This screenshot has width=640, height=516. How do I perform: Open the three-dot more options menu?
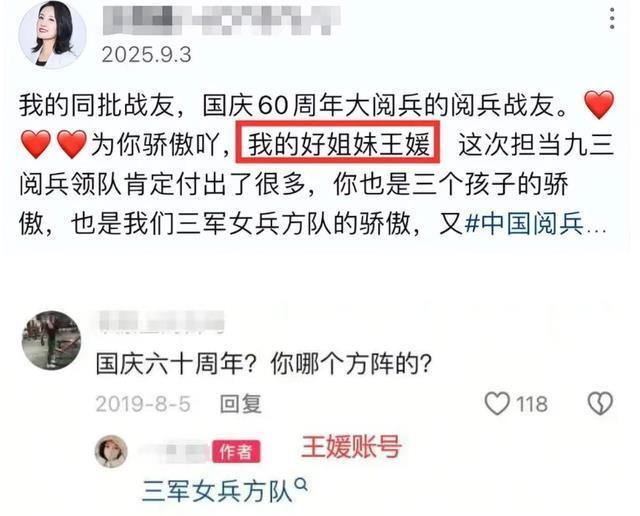click(611, 19)
